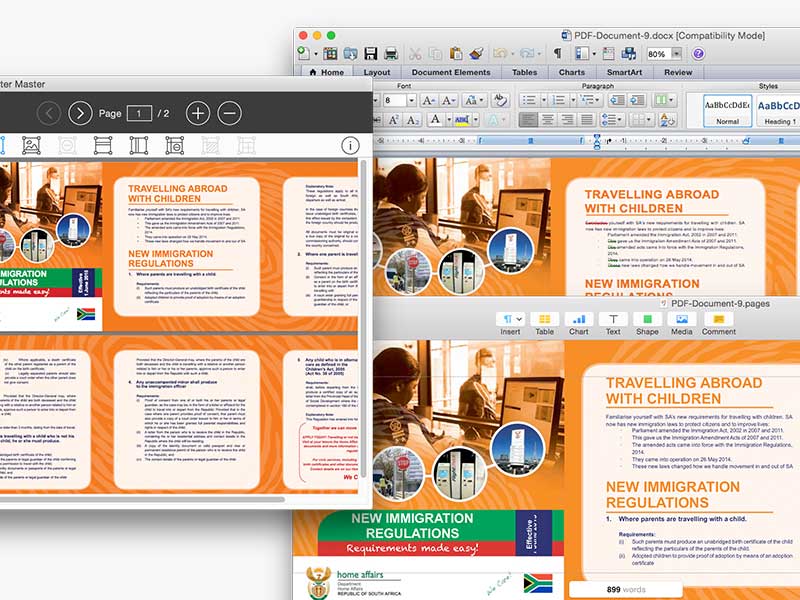
Task: Open the template gallery icon in Word toolbar
Action: point(331,53)
